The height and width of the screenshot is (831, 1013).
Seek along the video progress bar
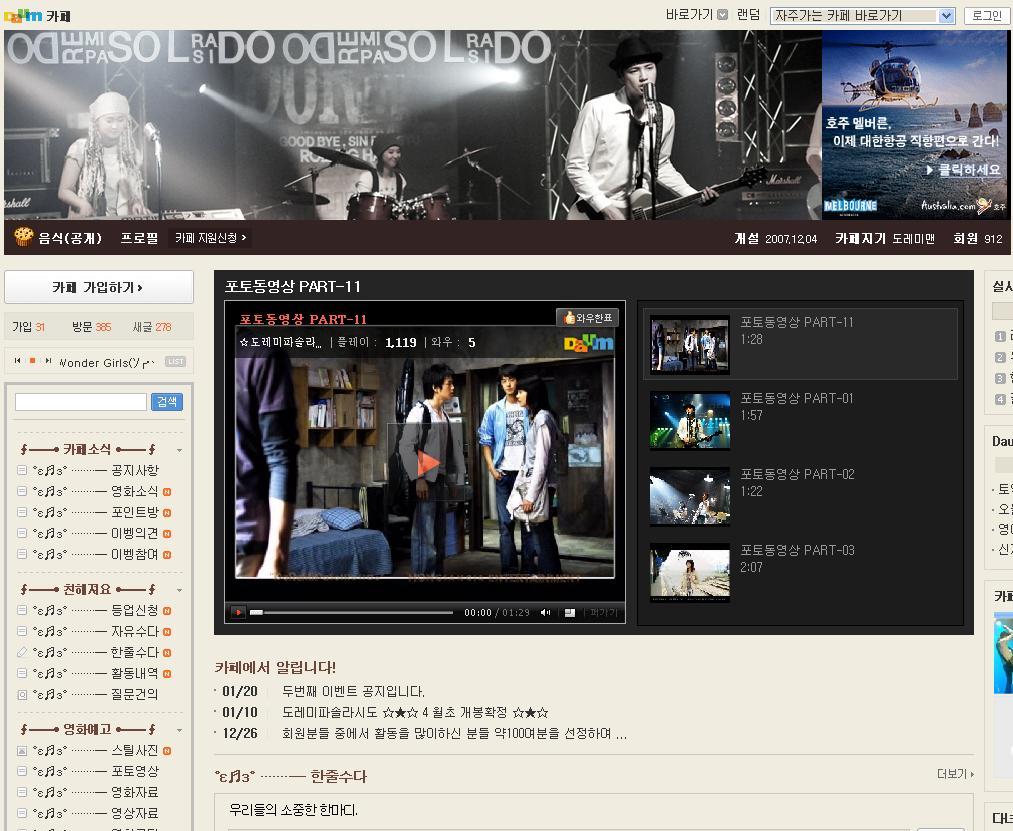point(351,613)
